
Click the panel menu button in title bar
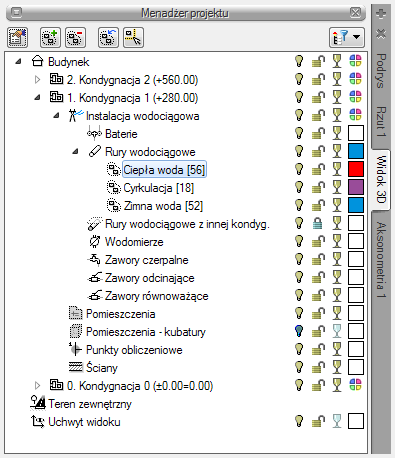click(17, 13)
